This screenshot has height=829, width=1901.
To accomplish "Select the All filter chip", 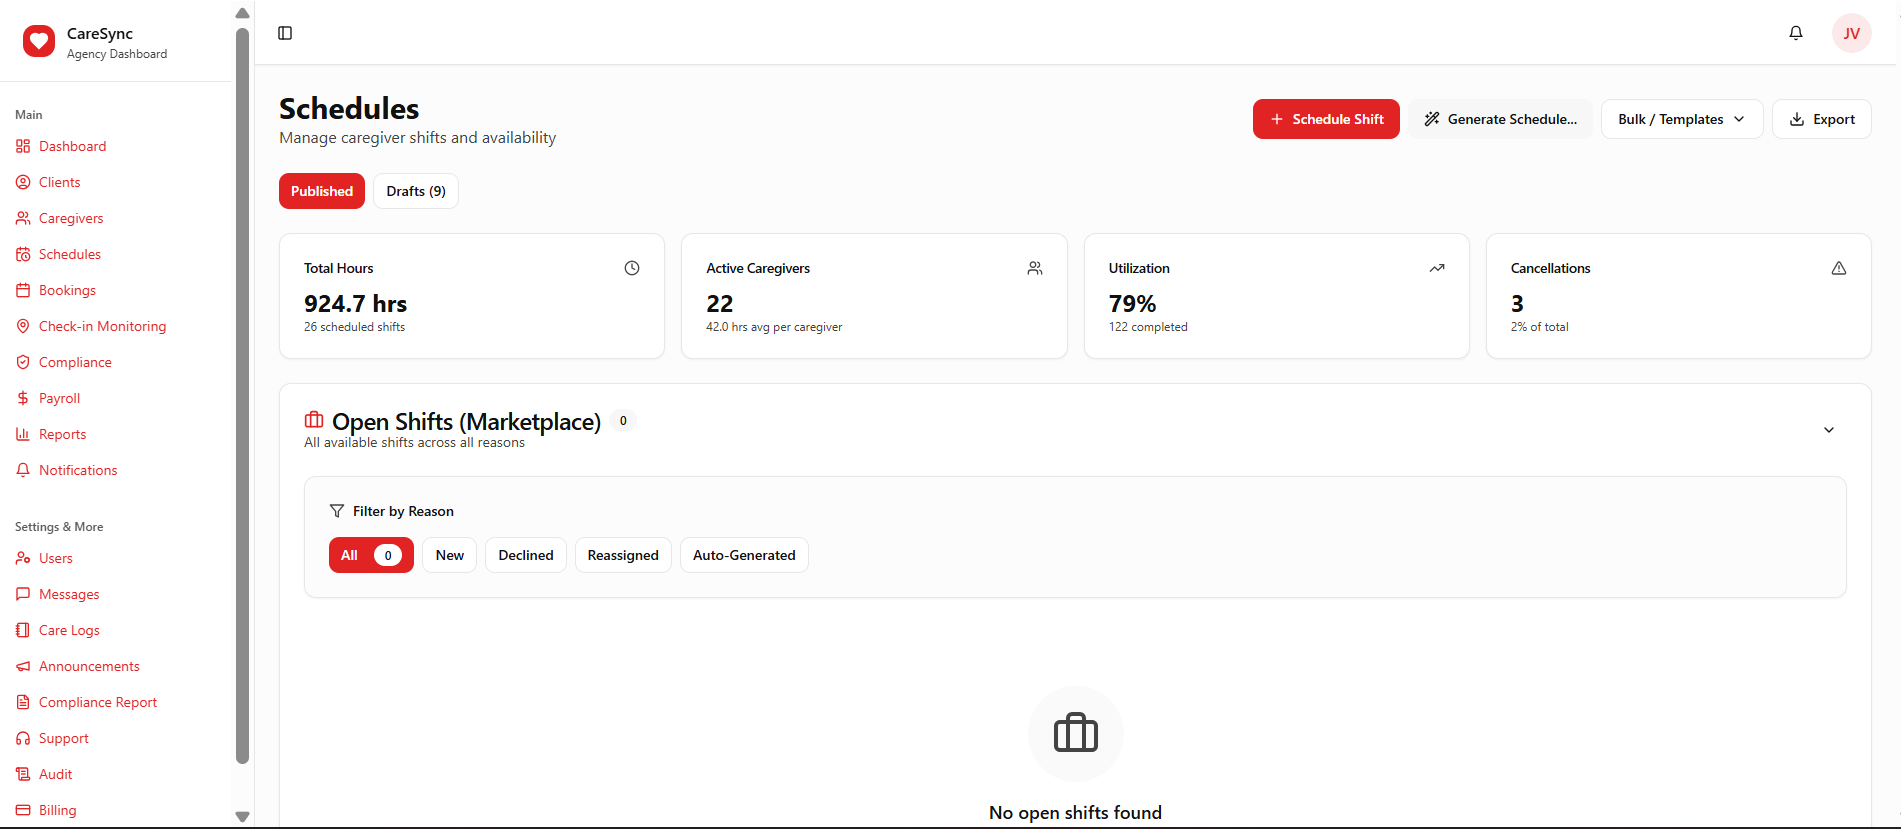I will (371, 555).
